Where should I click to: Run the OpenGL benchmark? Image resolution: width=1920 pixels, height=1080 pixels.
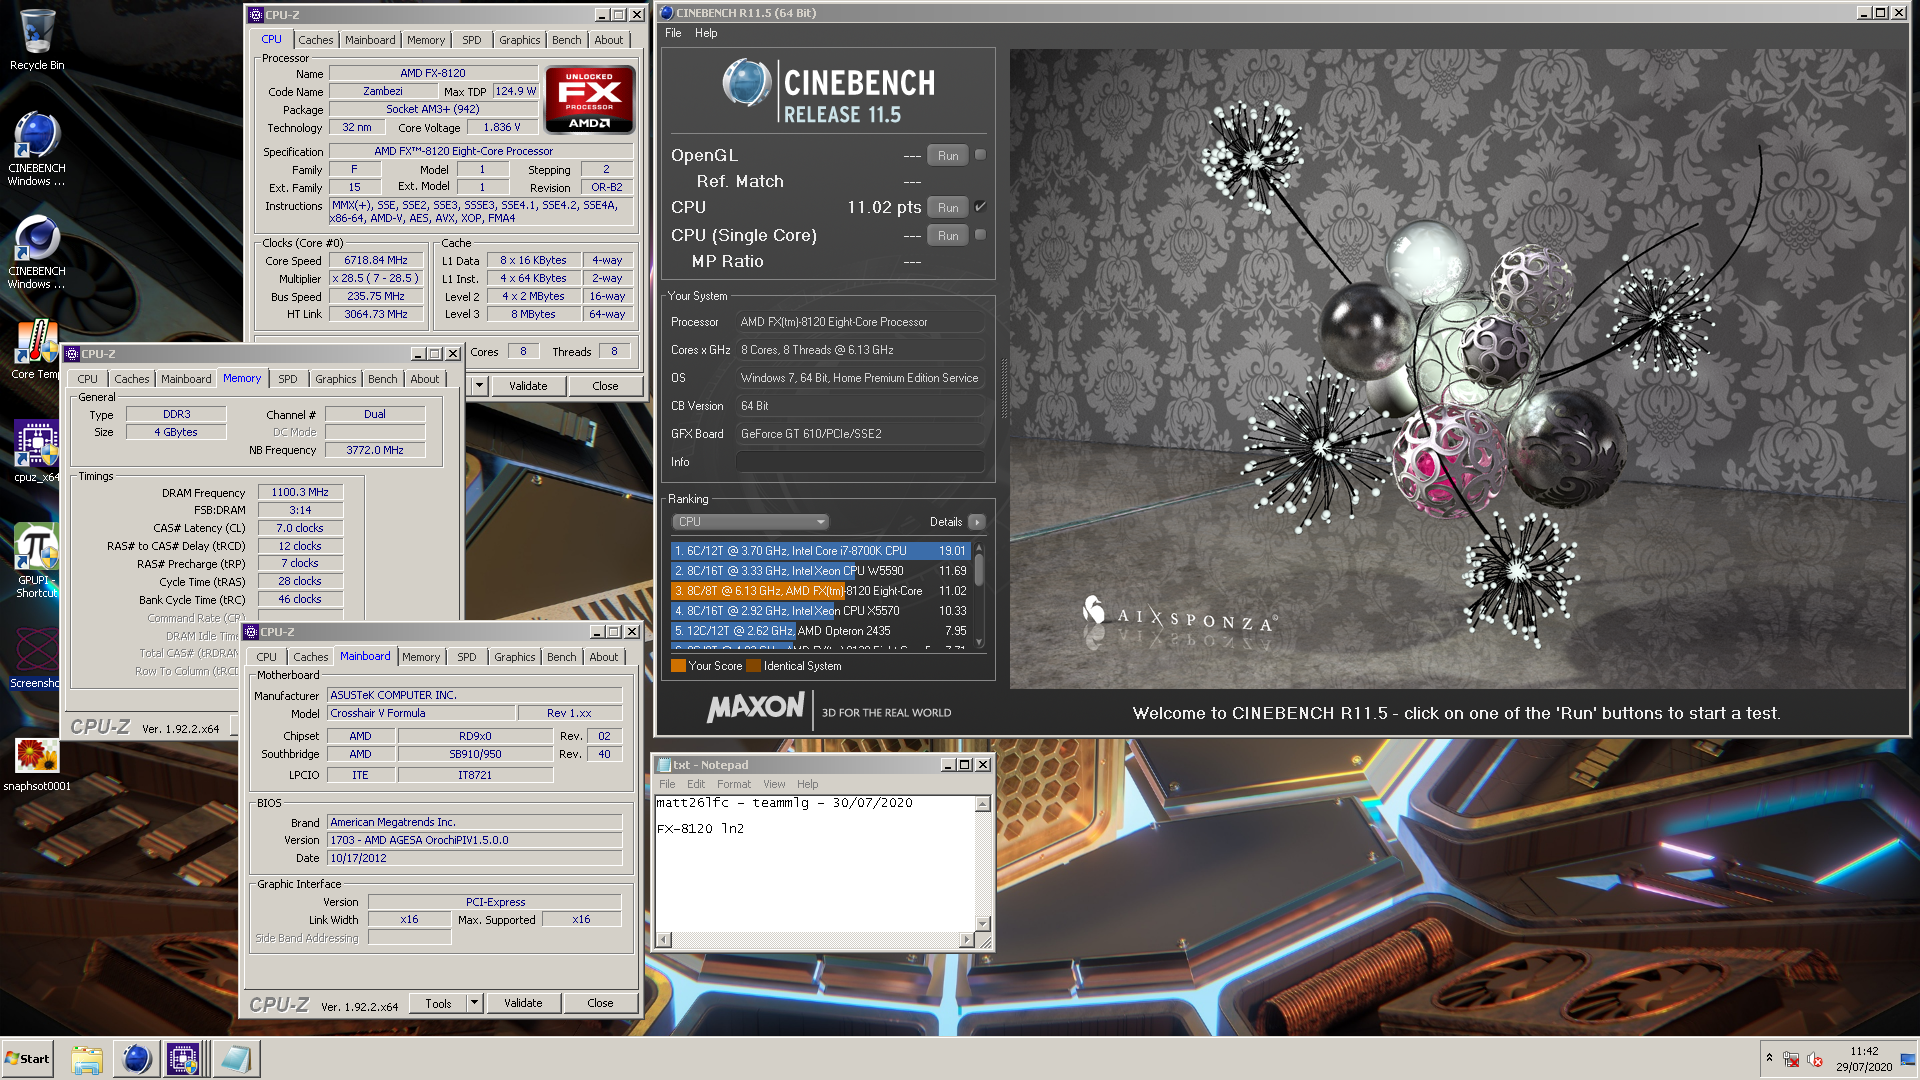pyautogui.click(x=947, y=155)
